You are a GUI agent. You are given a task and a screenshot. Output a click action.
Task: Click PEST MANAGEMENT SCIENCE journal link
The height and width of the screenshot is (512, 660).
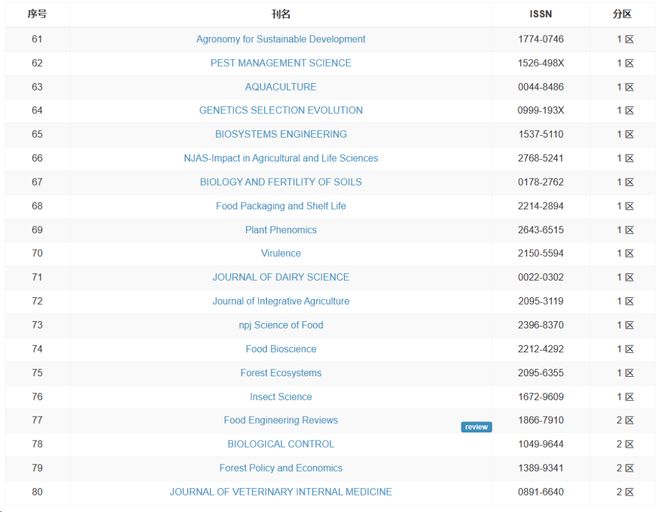(280, 63)
